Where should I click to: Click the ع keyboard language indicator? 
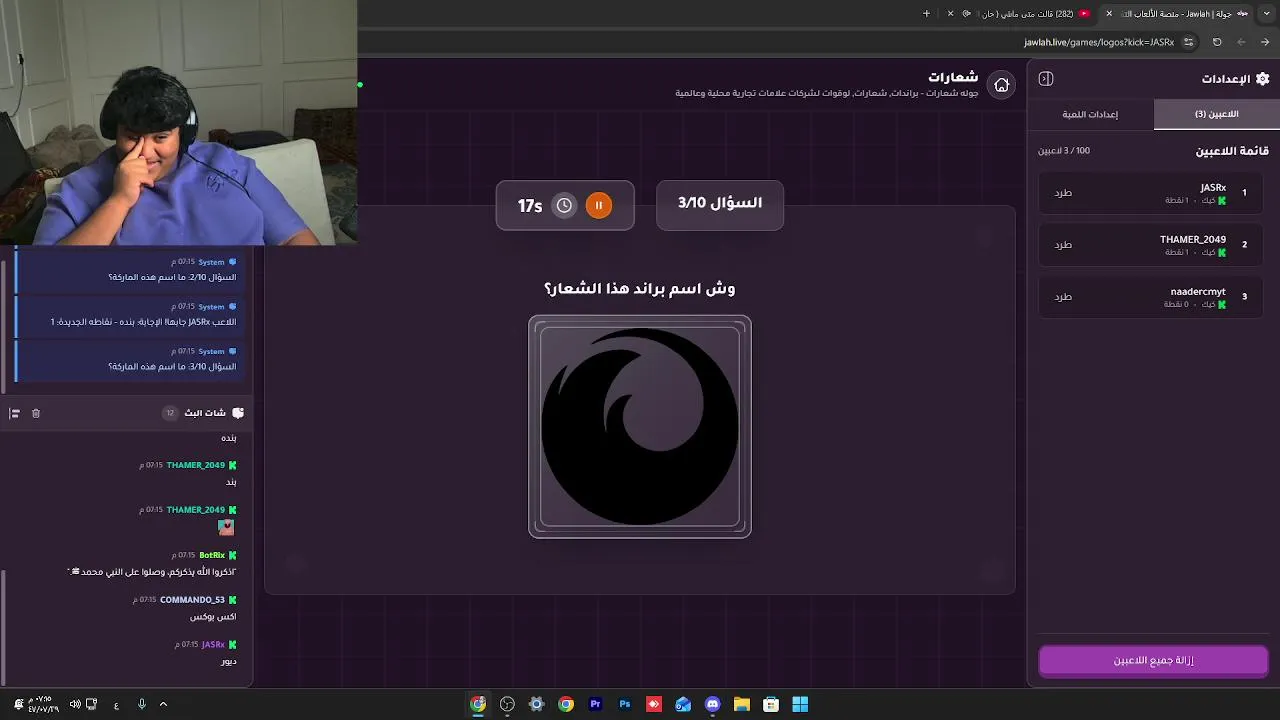click(116, 705)
